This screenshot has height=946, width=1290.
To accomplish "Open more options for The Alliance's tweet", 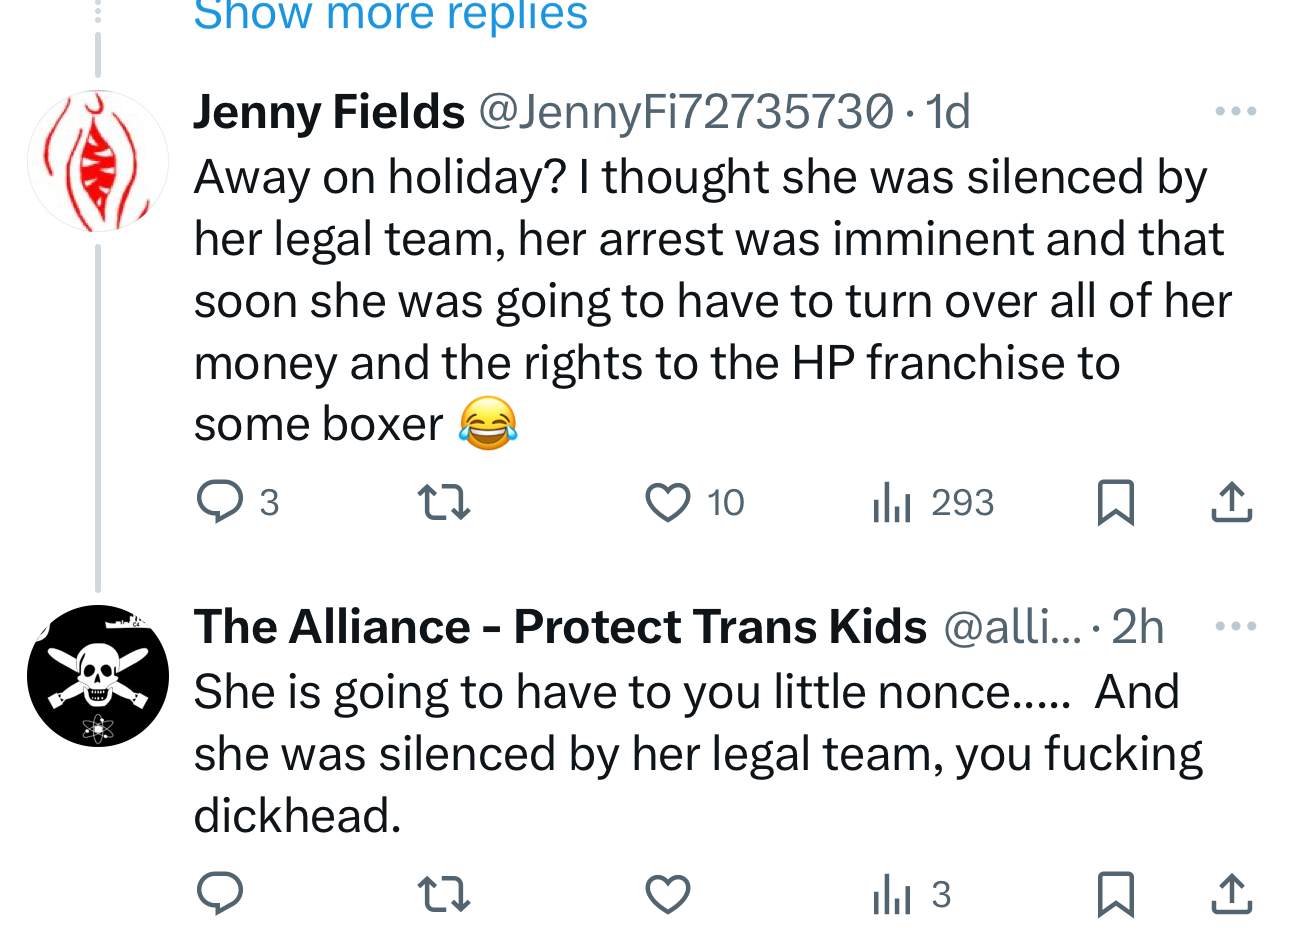I will pyautogui.click(x=1235, y=627).
